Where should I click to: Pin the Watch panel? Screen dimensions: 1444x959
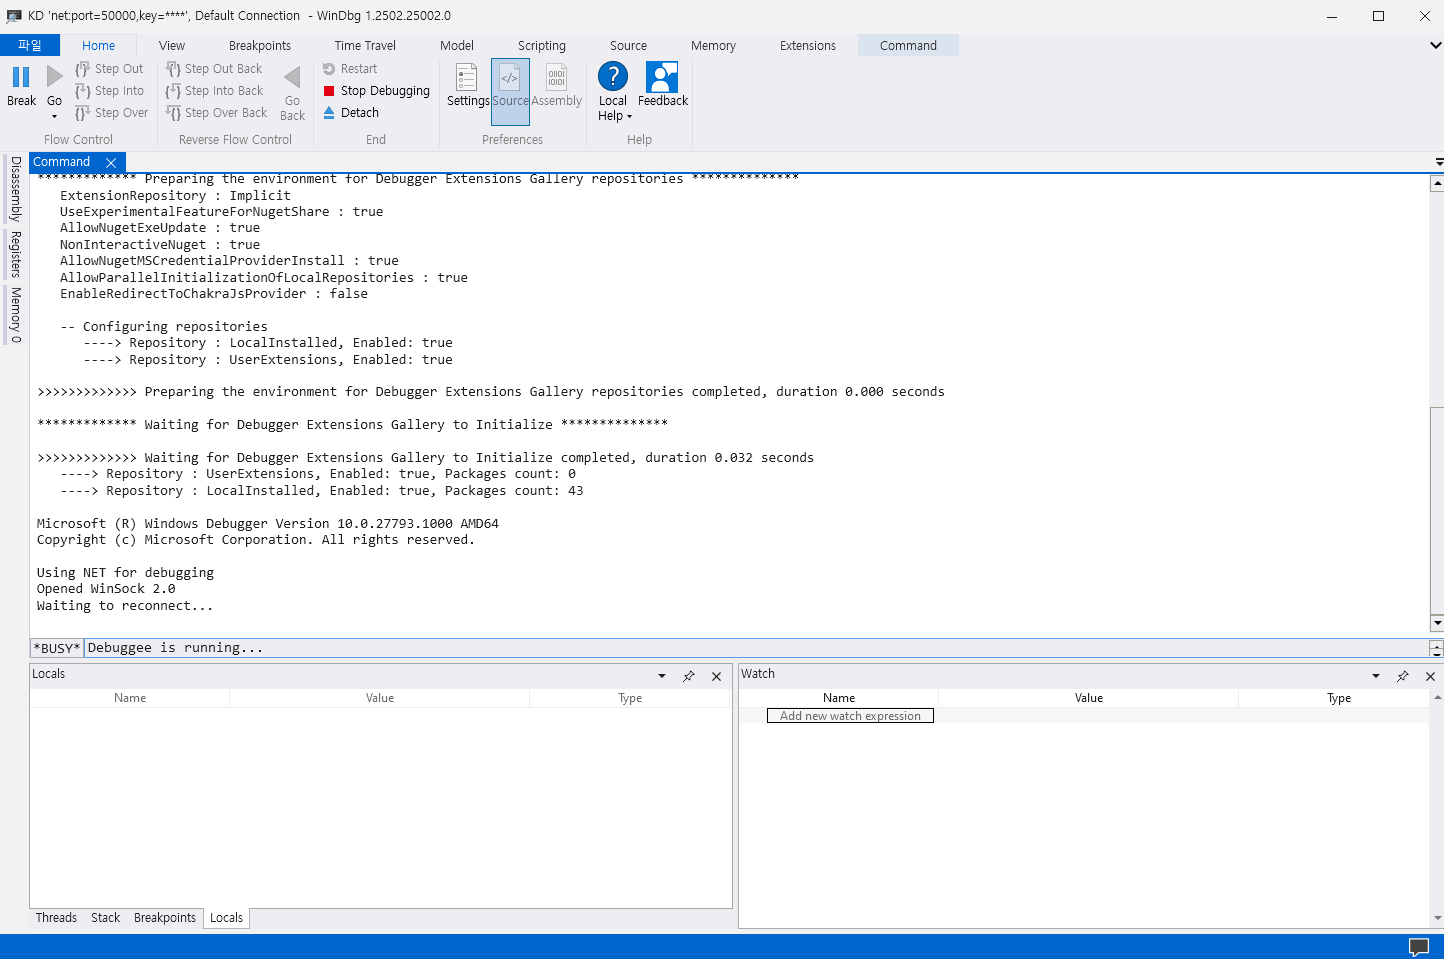(x=1403, y=676)
